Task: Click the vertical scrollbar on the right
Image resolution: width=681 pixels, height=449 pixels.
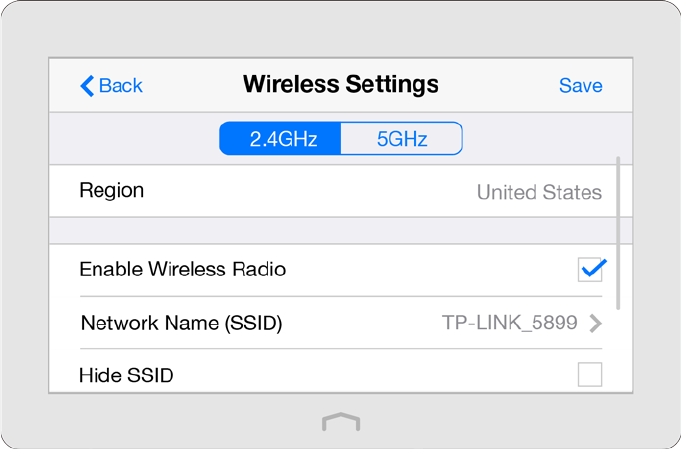Action: (x=619, y=230)
